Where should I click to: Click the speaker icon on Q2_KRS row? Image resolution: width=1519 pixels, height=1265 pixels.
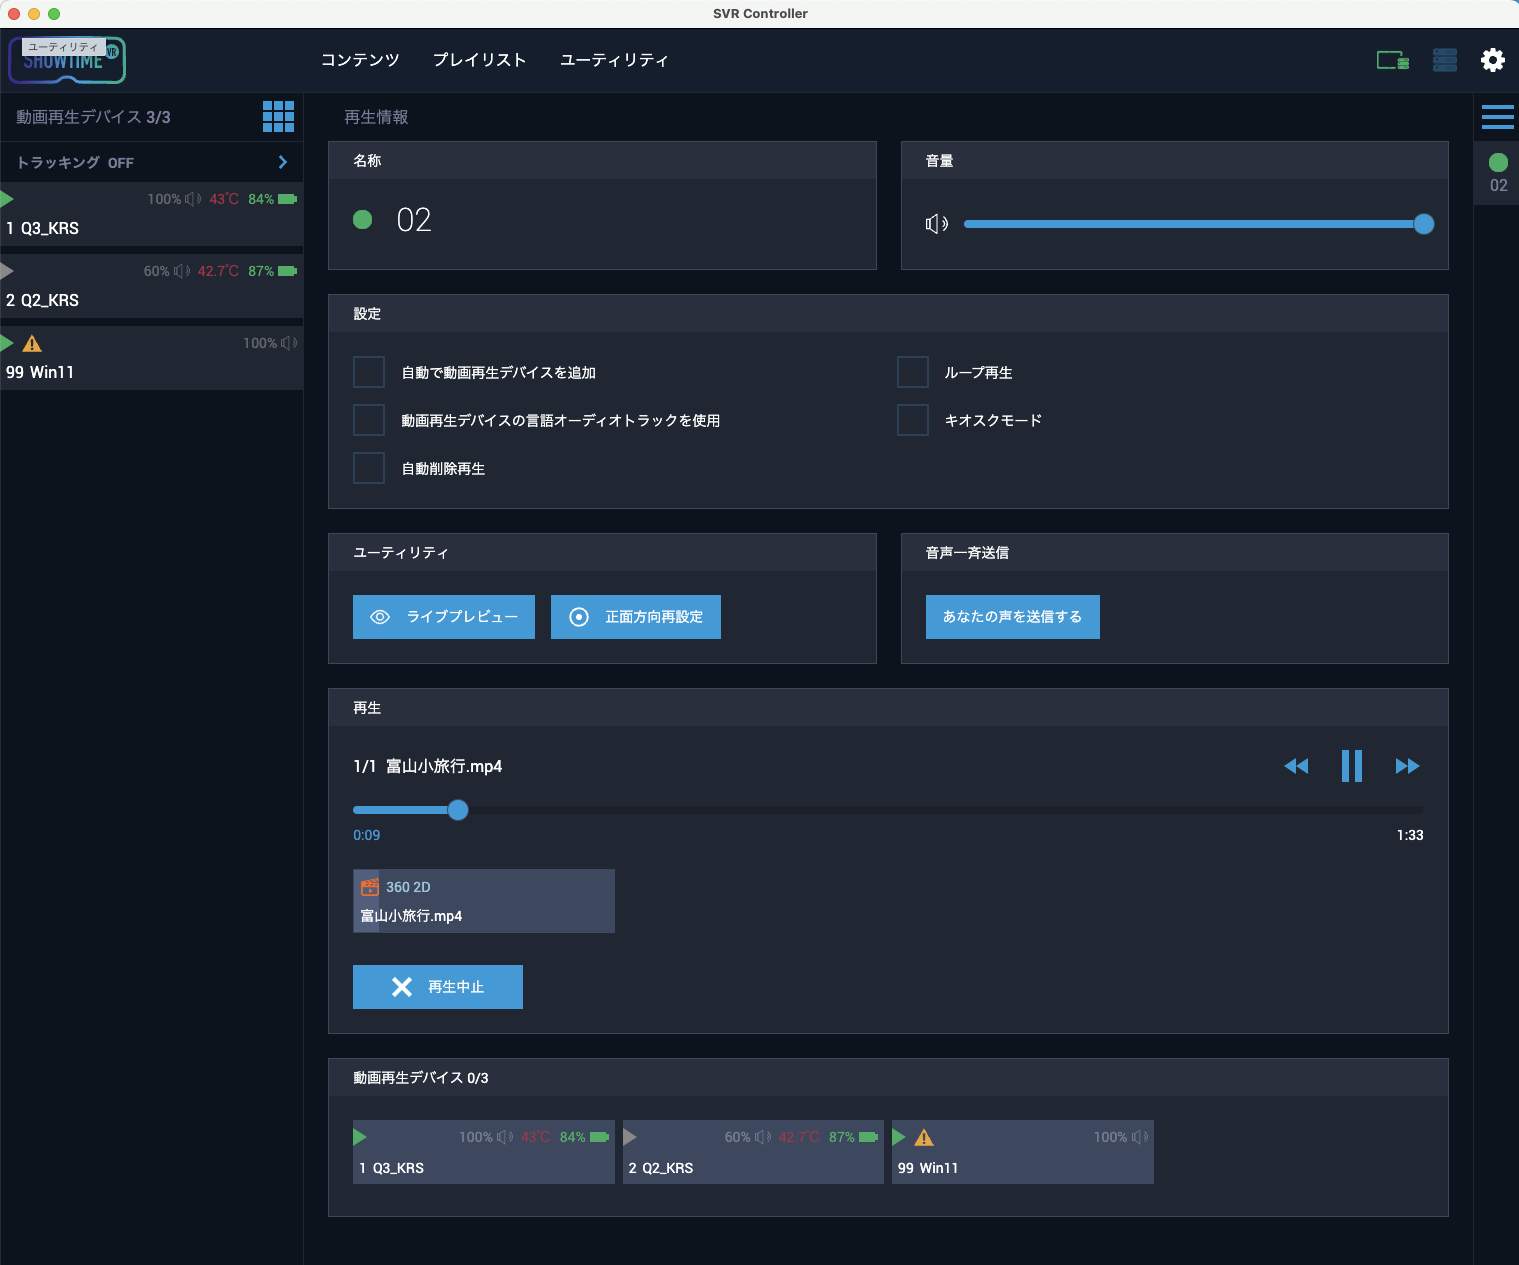[x=181, y=271]
